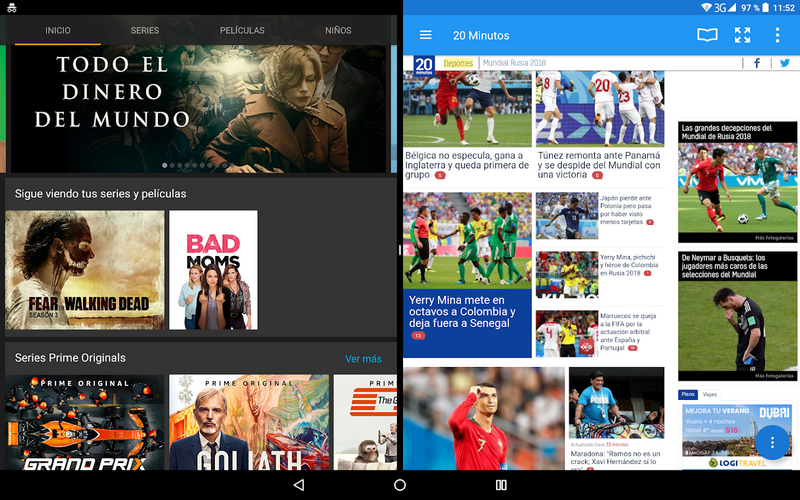The width and height of the screenshot is (800, 500).
Task: Open the Logitravel Dubai ad
Action: [737, 435]
